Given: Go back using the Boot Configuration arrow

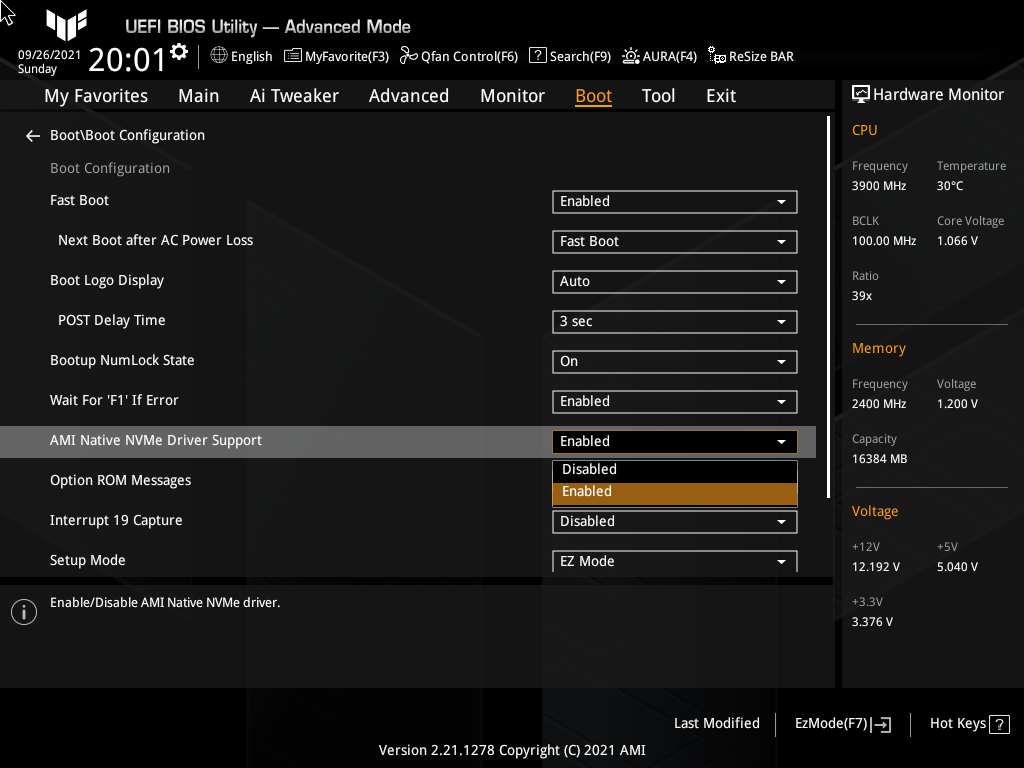Looking at the screenshot, I should [x=32, y=135].
